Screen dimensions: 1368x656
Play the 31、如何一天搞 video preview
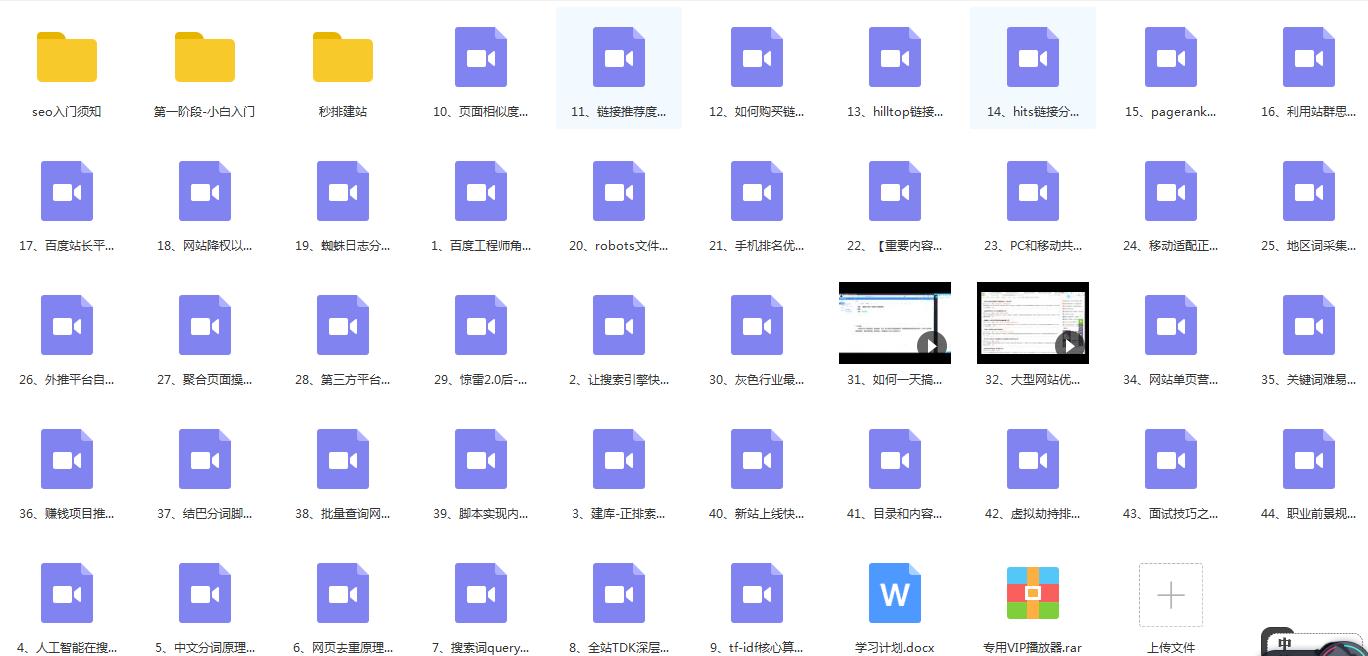coord(894,323)
